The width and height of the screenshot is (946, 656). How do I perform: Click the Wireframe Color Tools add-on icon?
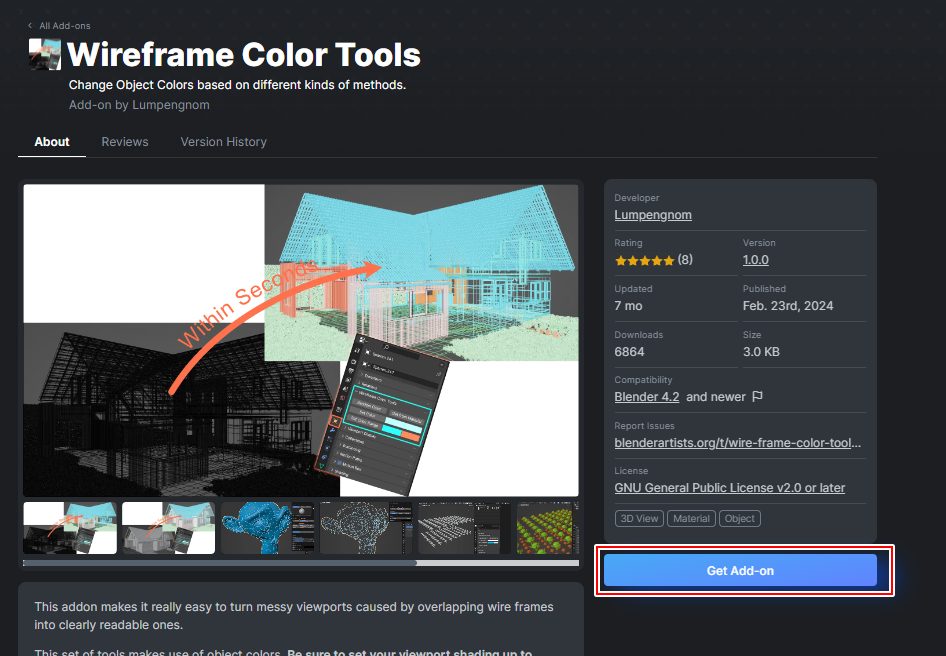[x=45, y=54]
